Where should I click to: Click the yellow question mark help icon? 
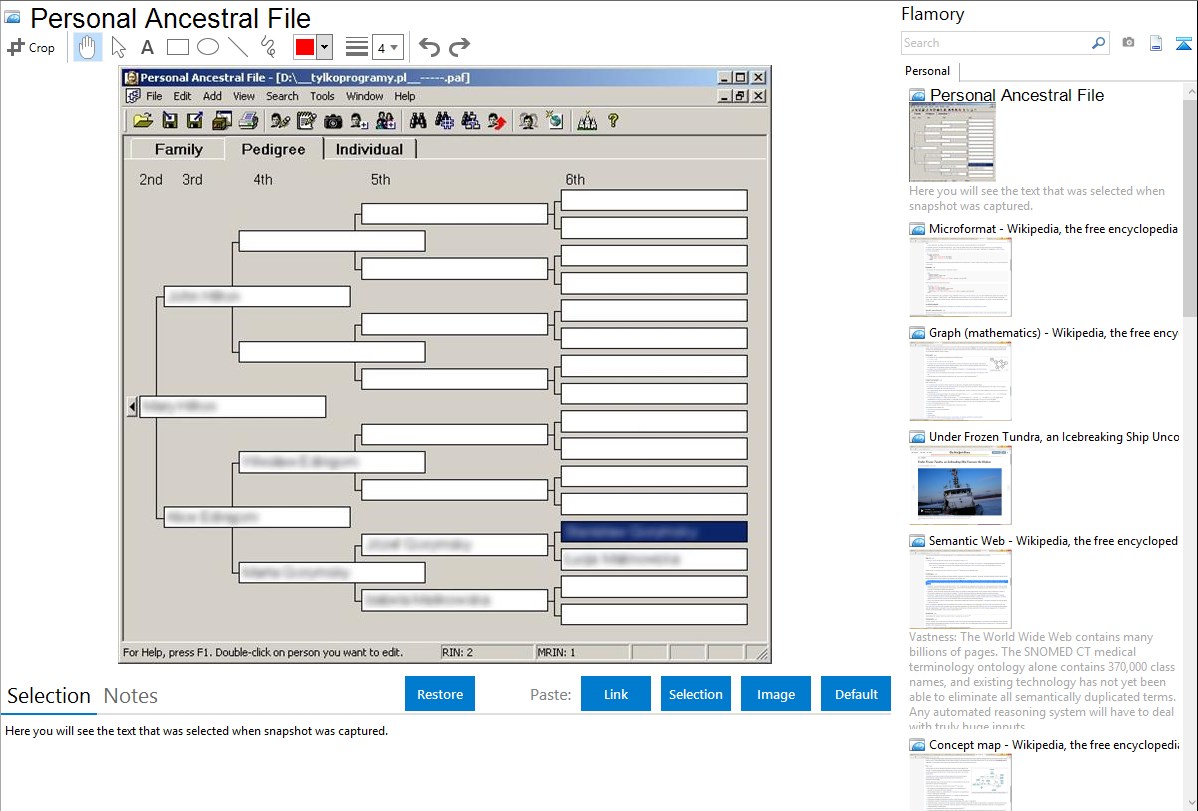pos(613,121)
